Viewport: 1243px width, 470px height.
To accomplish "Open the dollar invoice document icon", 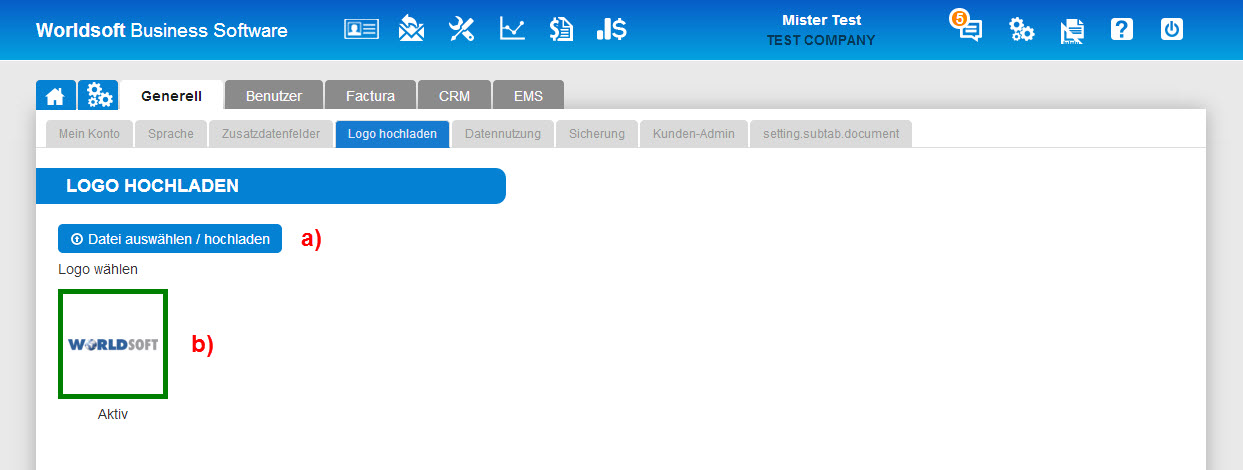I will click(x=561, y=29).
